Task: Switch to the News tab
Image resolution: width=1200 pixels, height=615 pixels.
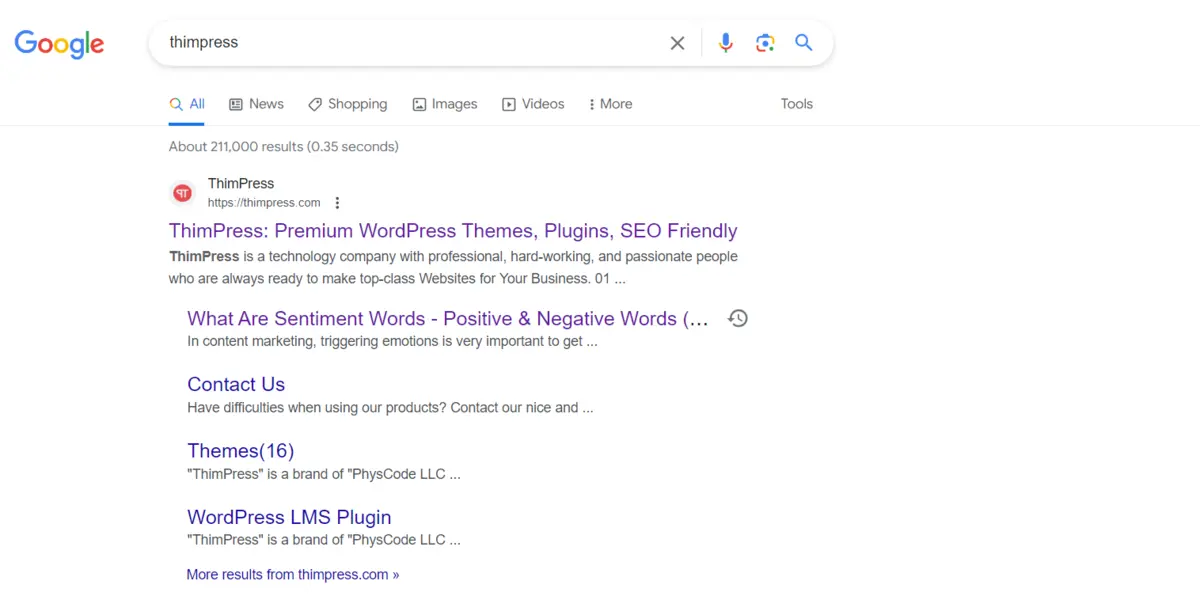Action: click(x=256, y=104)
